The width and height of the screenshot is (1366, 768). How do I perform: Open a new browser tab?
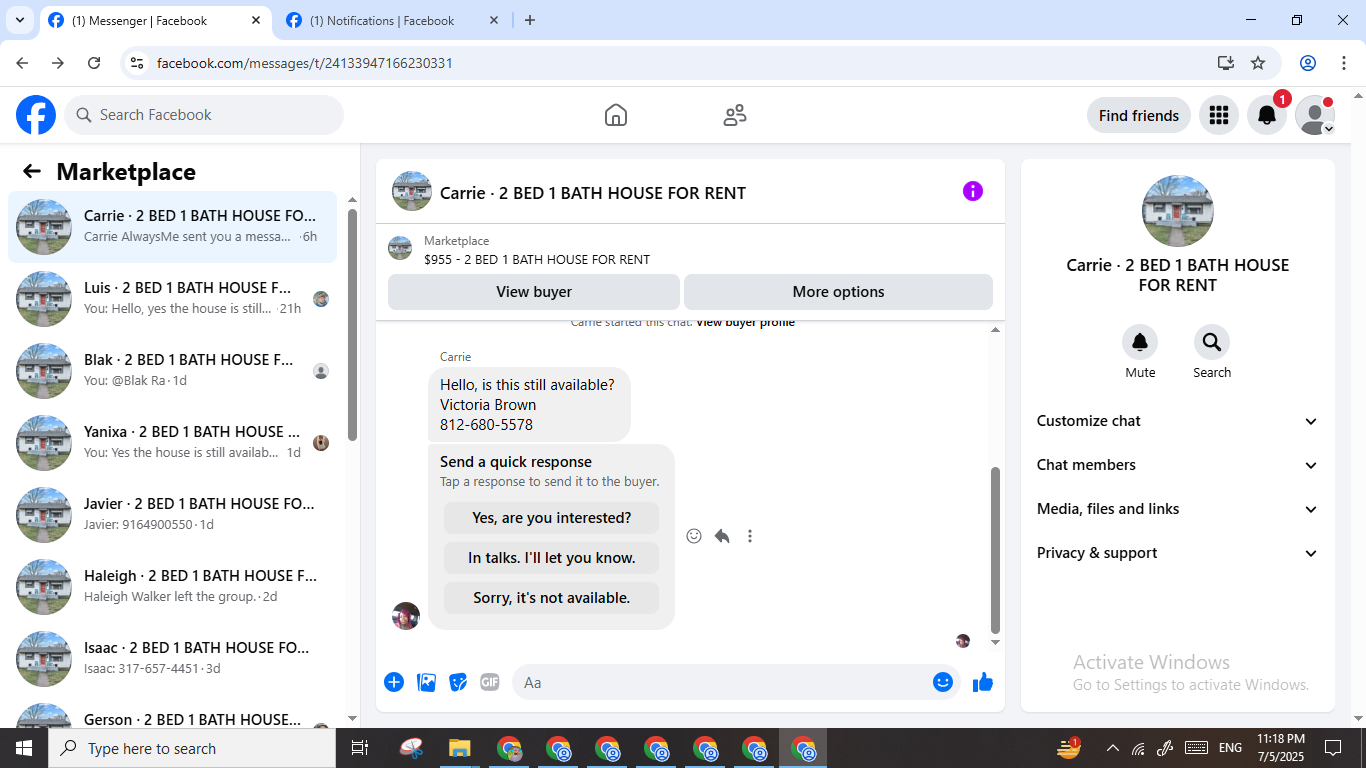pyautogui.click(x=530, y=20)
